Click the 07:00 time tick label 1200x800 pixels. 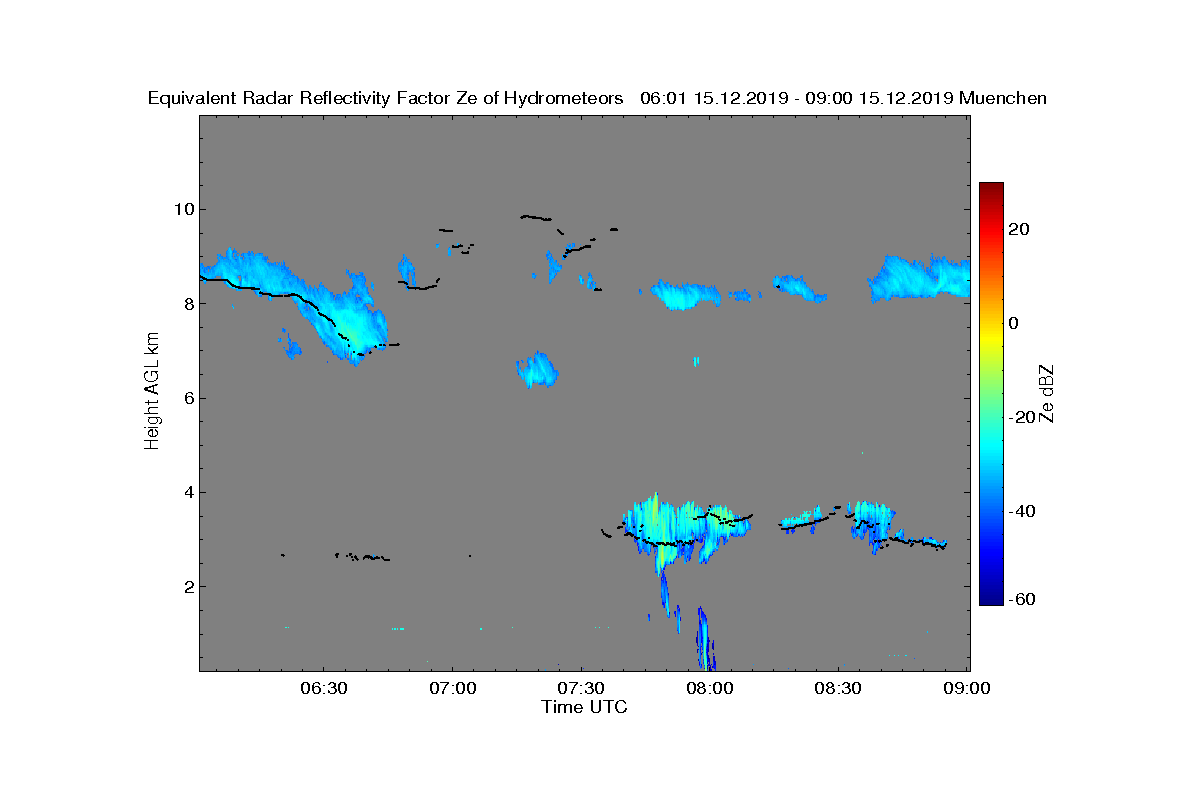[x=452, y=689]
